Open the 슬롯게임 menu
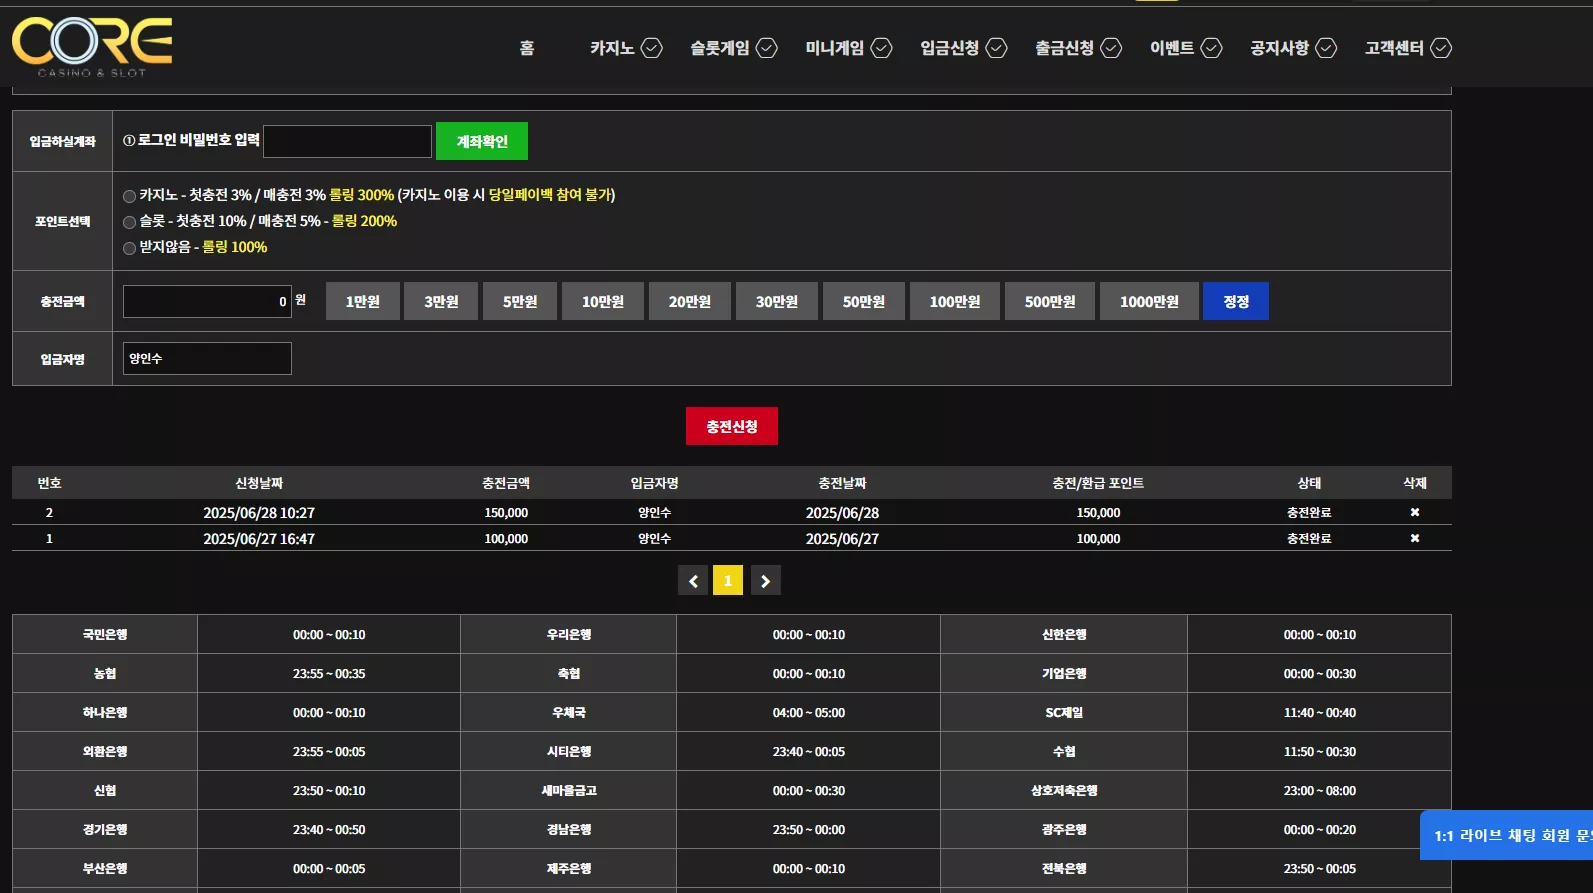The height and width of the screenshot is (893, 1593). (x=720, y=48)
